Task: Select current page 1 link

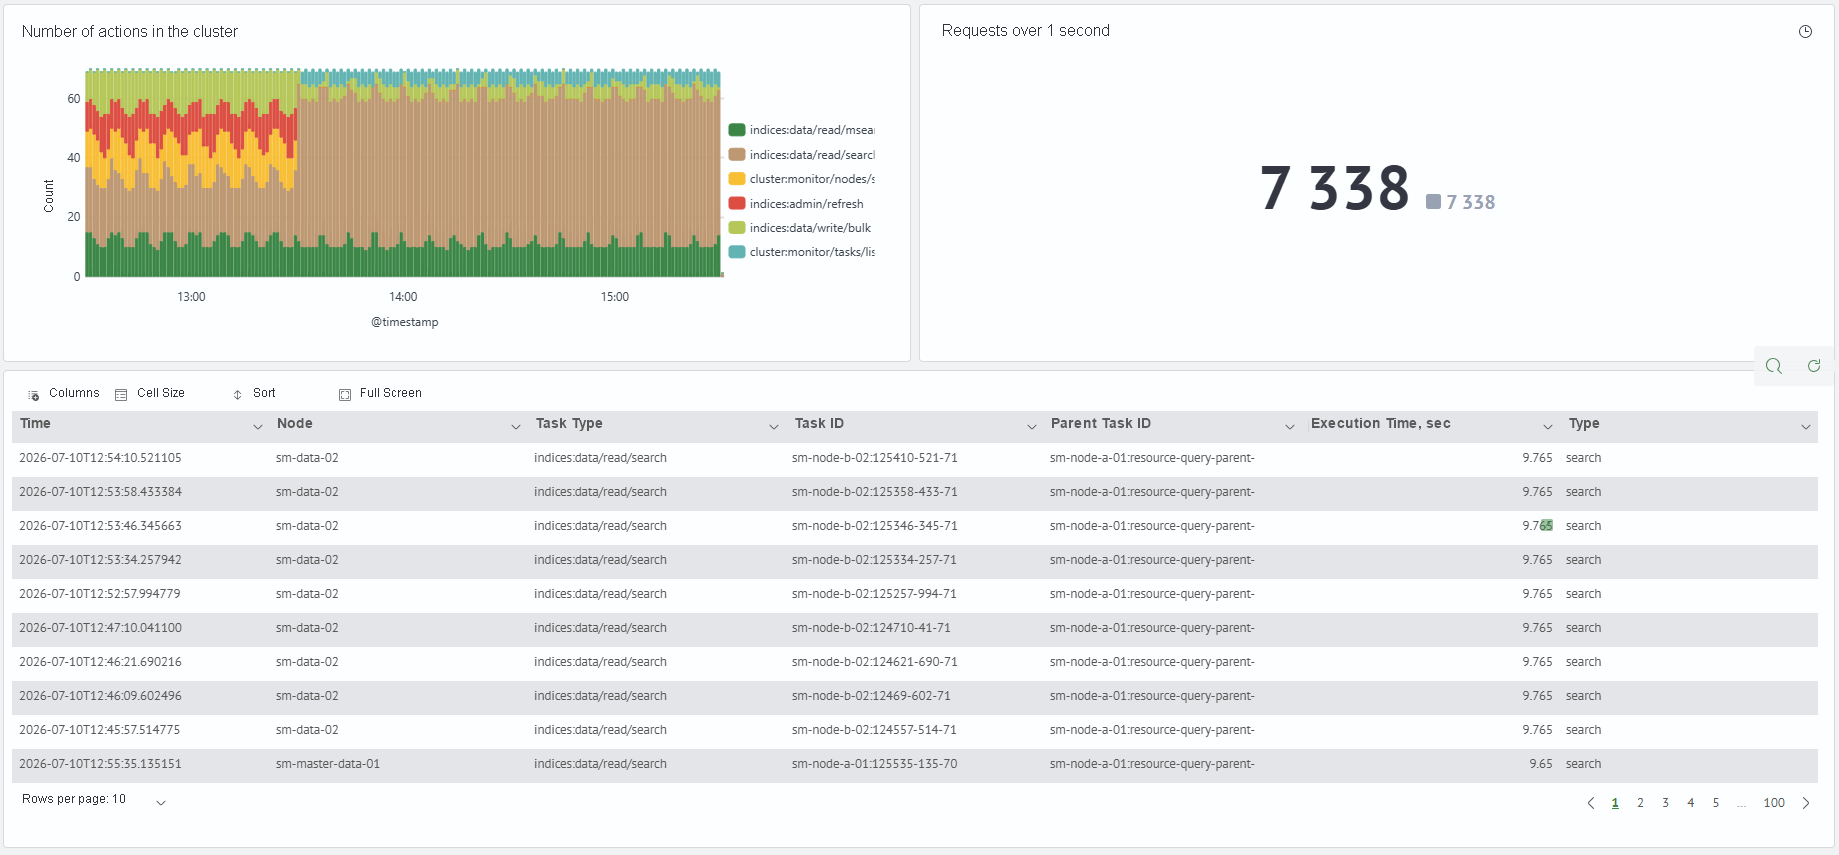Action: point(1615,803)
